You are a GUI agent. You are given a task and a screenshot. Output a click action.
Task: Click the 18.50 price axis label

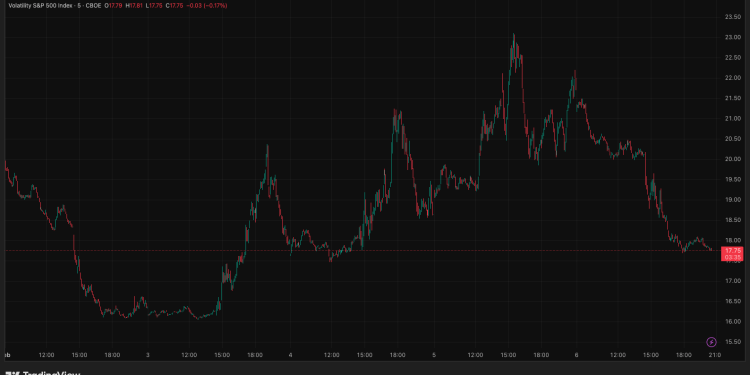coord(733,220)
